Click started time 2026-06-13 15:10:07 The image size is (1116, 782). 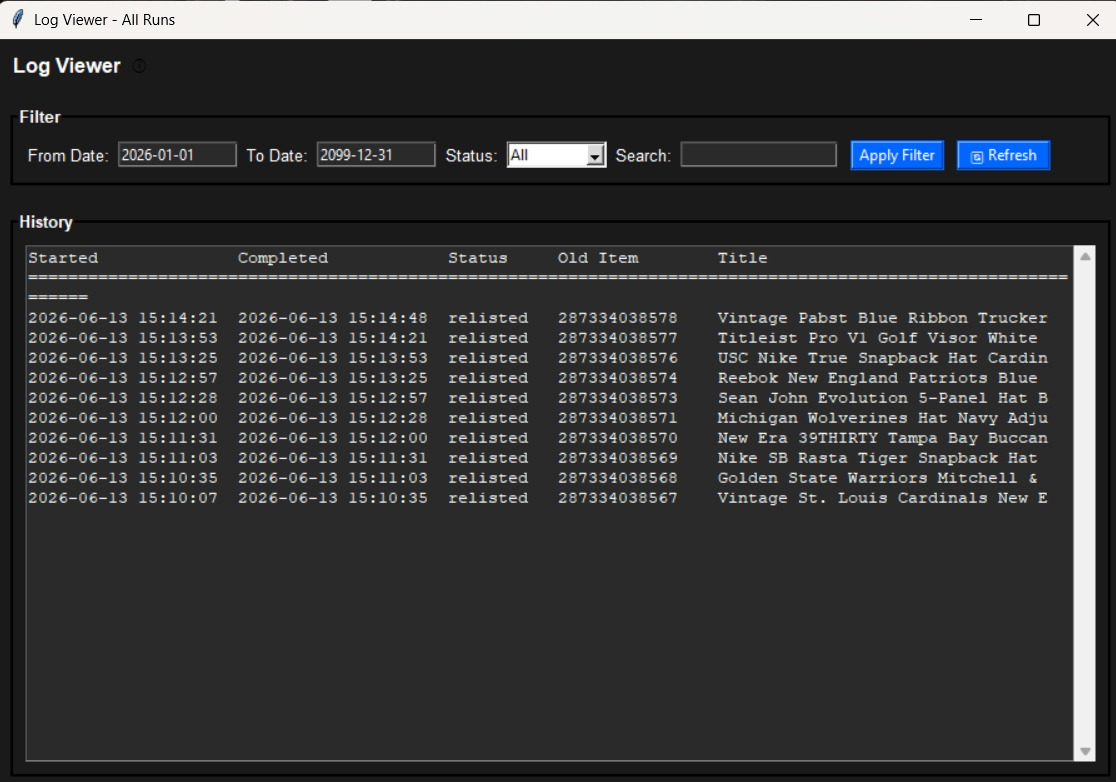click(x=122, y=497)
